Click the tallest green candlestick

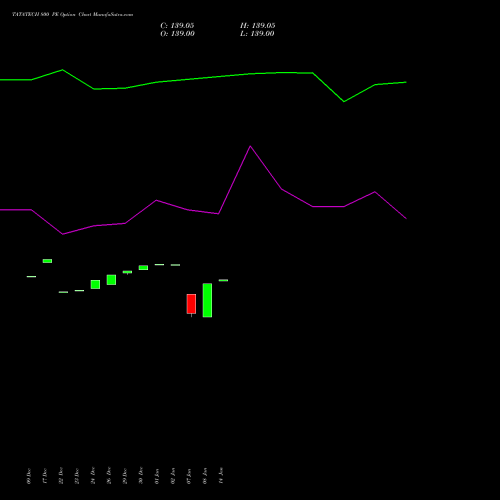[x=207, y=300]
